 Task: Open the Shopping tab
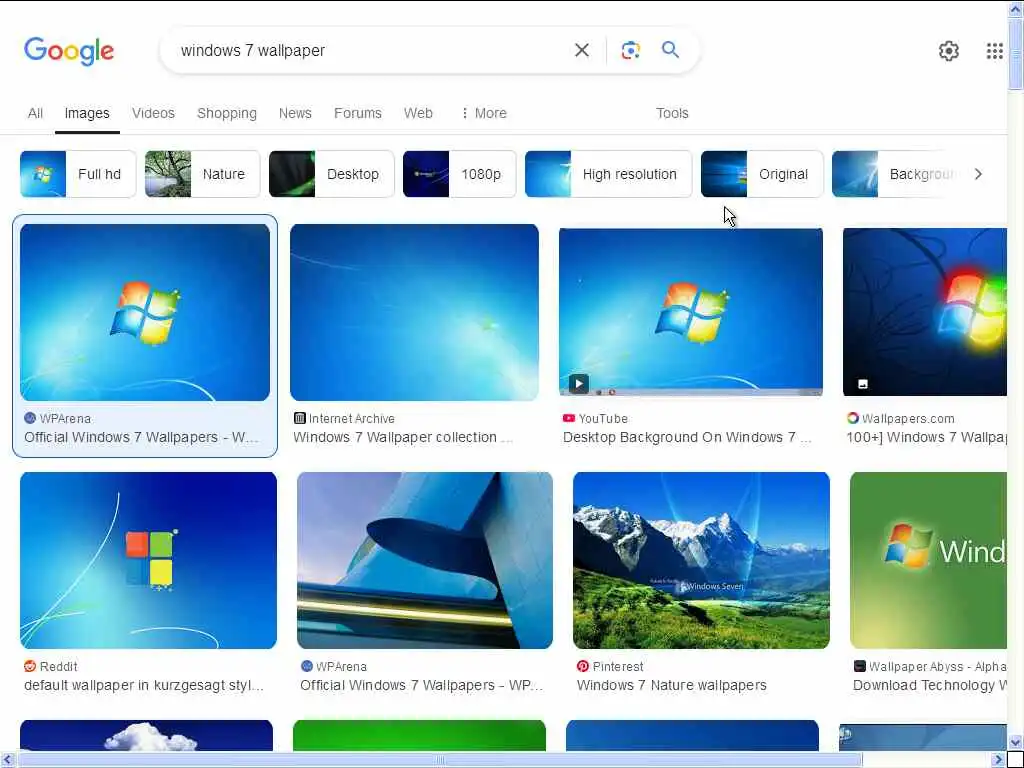tap(227, 113)
